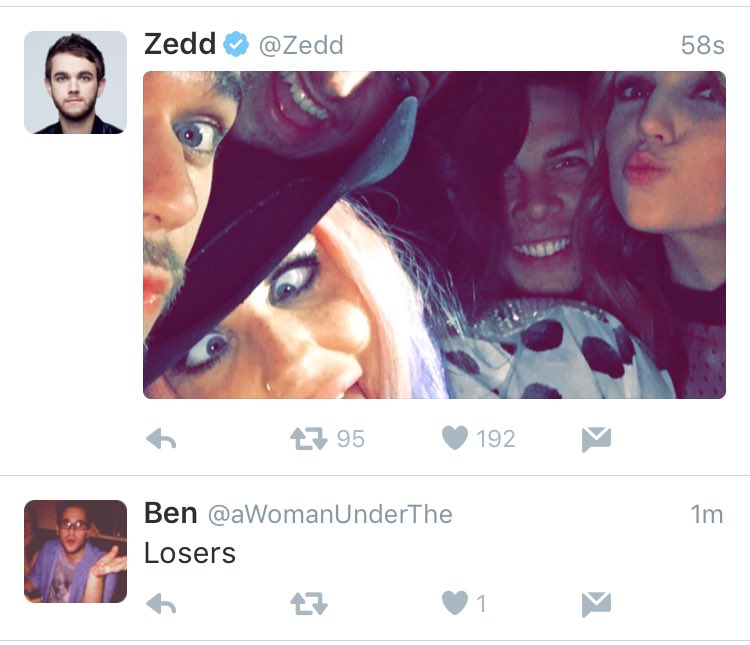This screenshot has width=750, height=645.
Task: Retweet Ben's Losers tweet
Action: [309, 603]
